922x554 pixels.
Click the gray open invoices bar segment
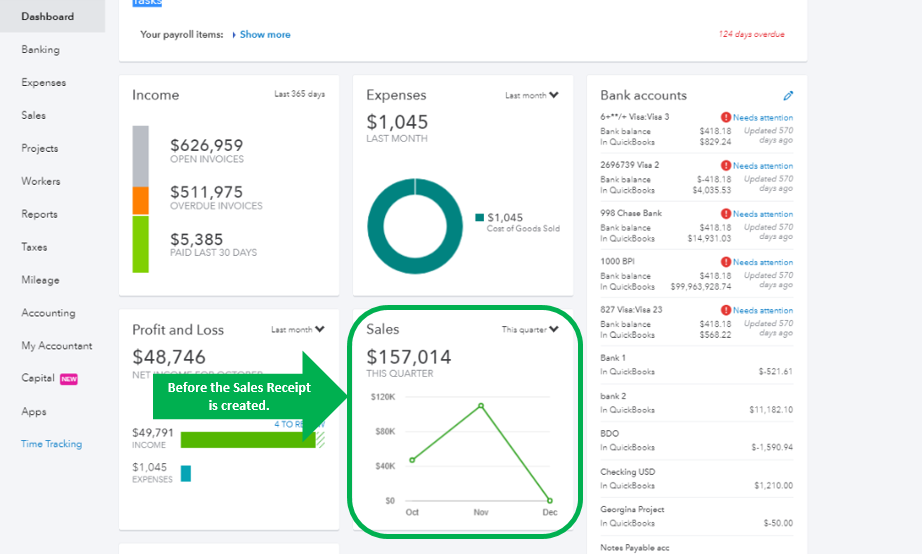pyautogui.click(x=141, y=156)
